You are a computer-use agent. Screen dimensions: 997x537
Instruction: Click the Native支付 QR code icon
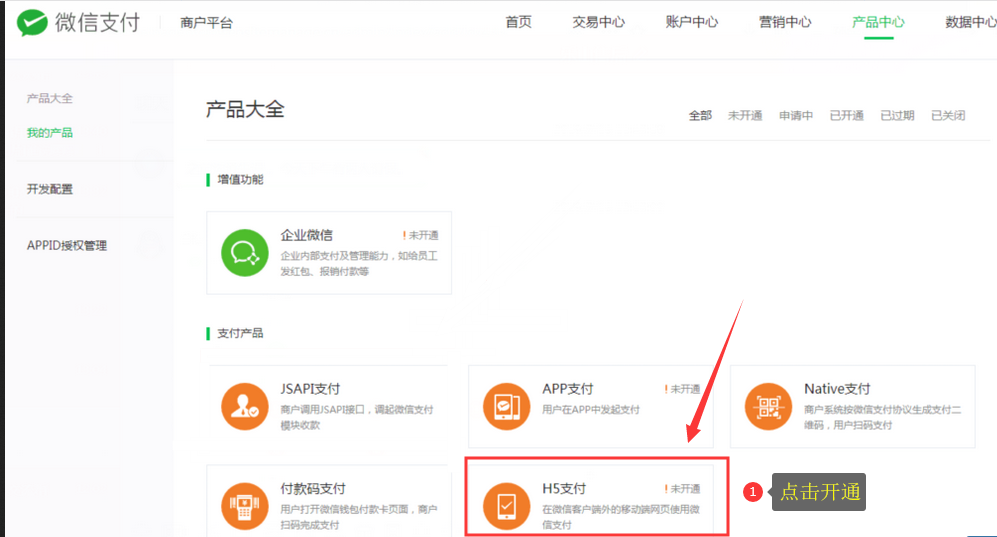pos(768,406)
